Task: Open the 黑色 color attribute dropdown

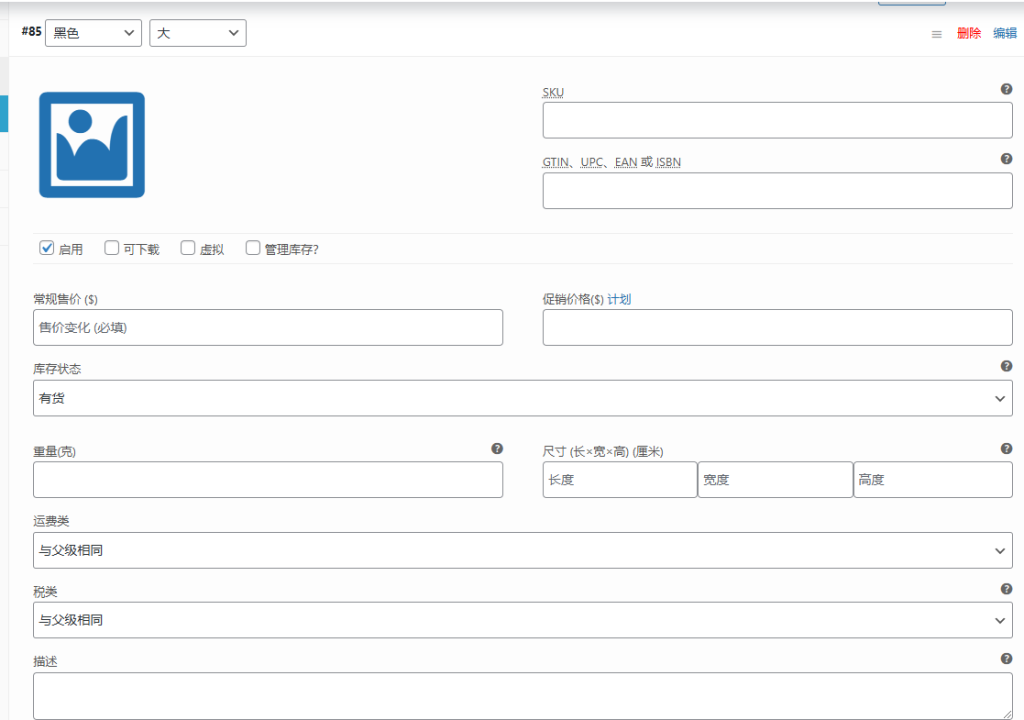Action: [x=93, y=32]
